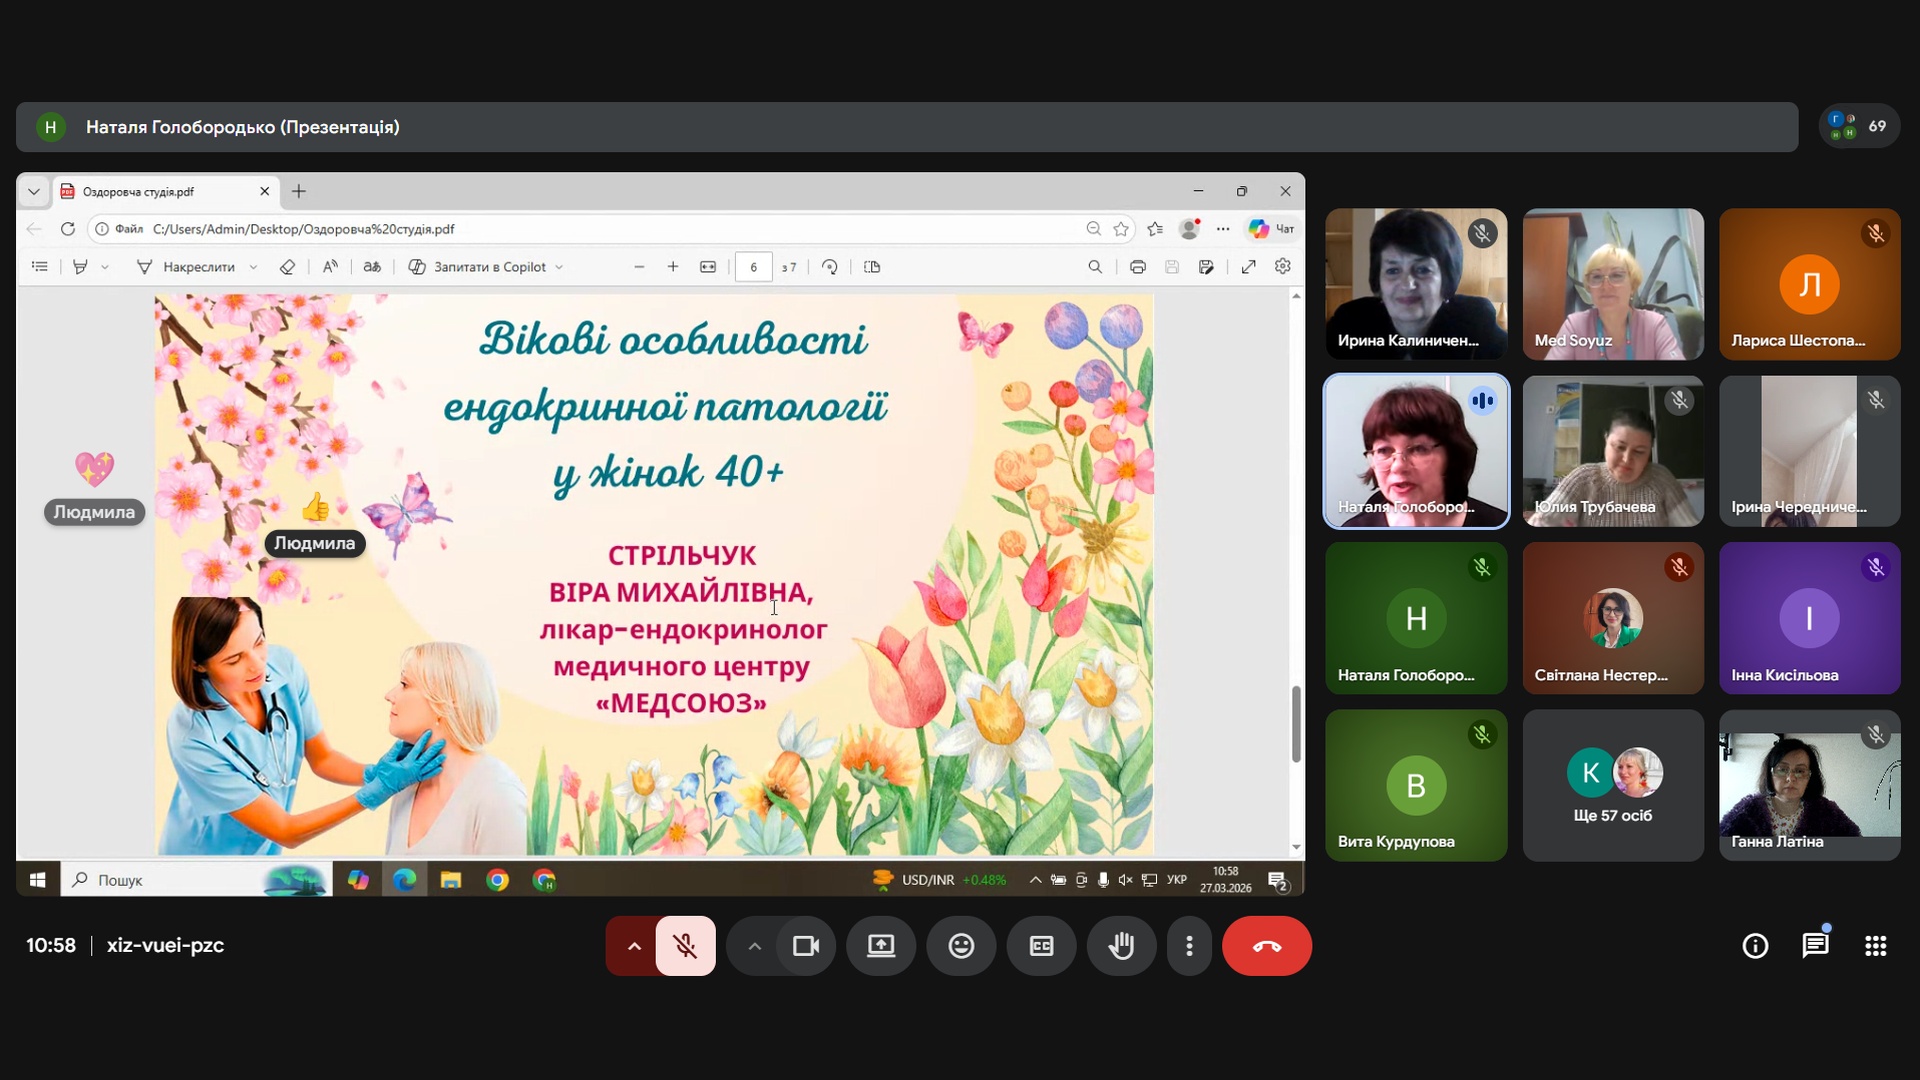Image resolution: width=1920 pixels, height=1080 pixels.
Task: Open meeting details info icon
Action: (x=1755, y=946)
